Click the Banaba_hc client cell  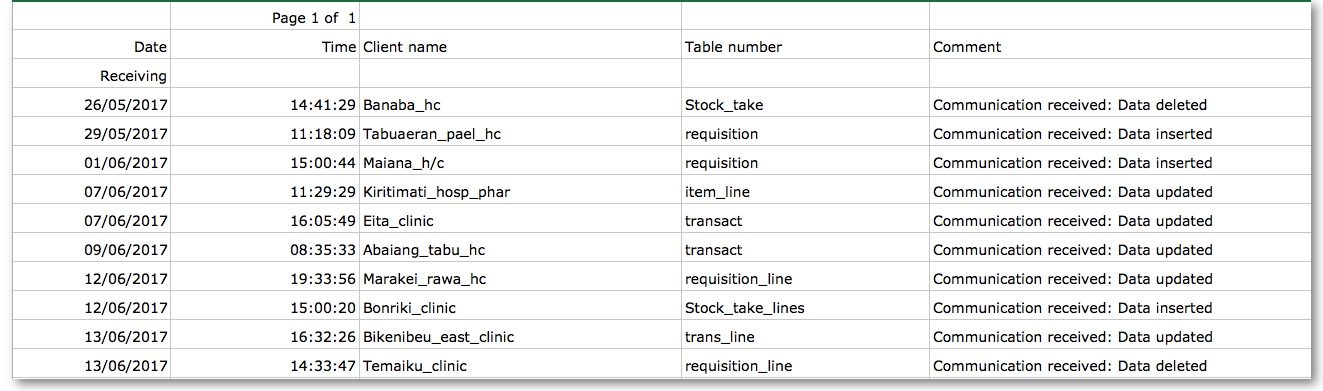pos(520,105)
